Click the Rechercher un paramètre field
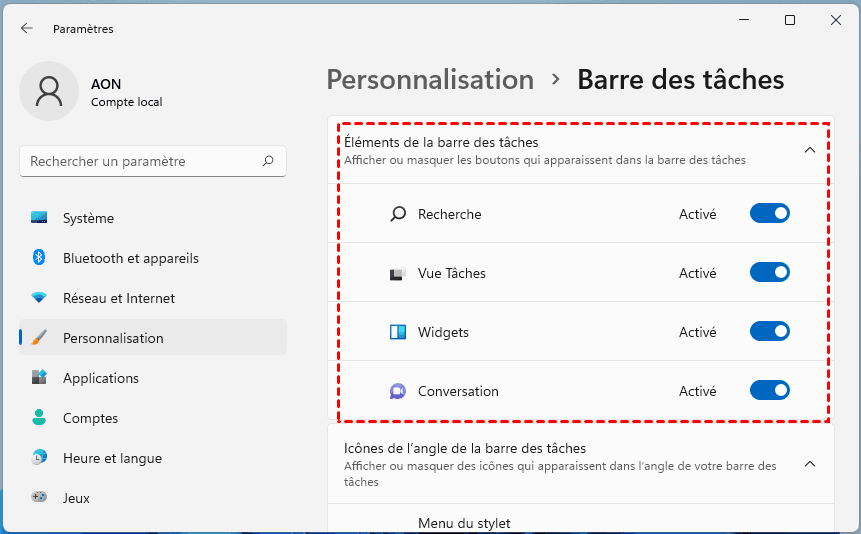Screen dimensions: 861x534 pos(140,161)
